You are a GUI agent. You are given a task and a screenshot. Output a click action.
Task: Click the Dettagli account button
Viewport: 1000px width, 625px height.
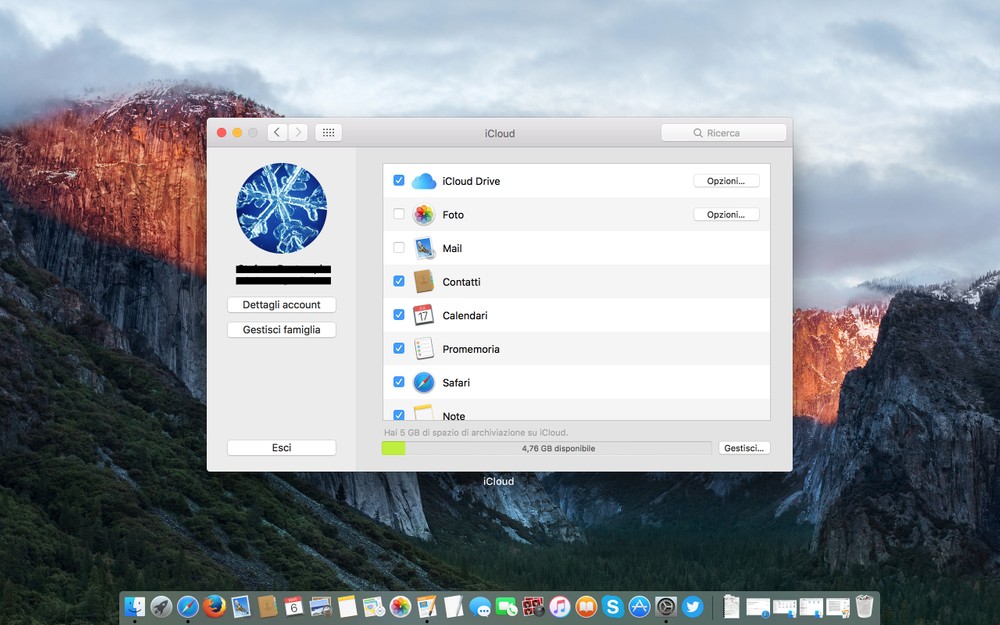point(281,305)
